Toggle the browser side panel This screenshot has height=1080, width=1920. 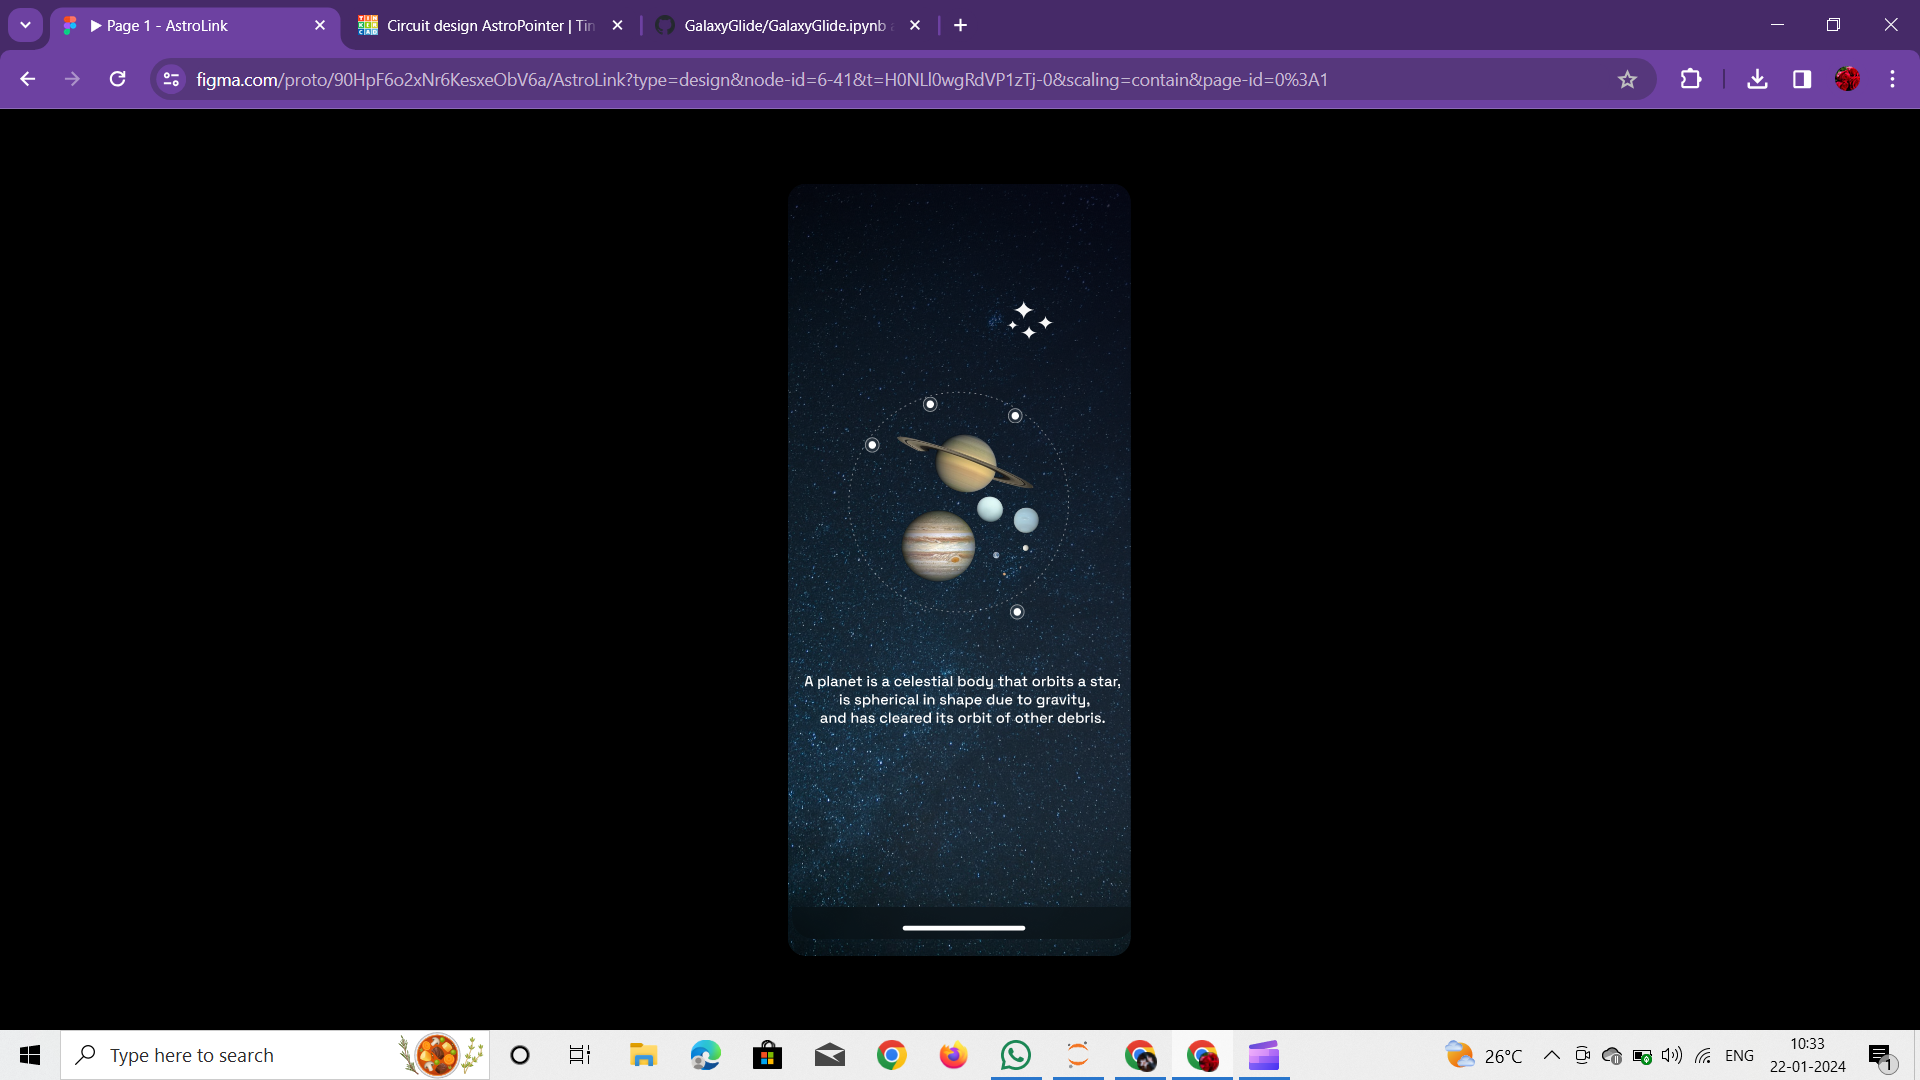[x=1802, y=80]
